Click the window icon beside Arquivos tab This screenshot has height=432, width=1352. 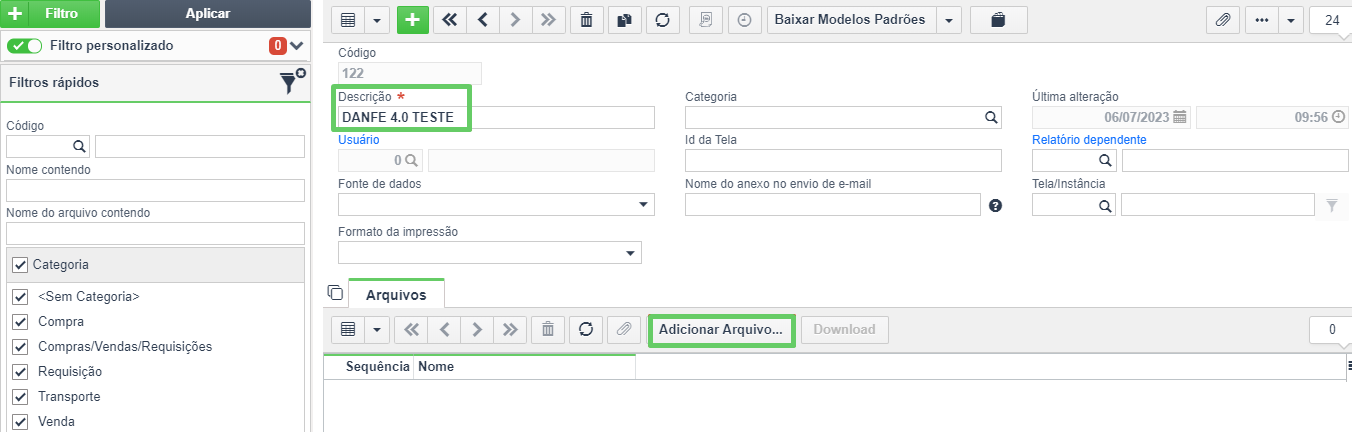[x=336, y=293]
